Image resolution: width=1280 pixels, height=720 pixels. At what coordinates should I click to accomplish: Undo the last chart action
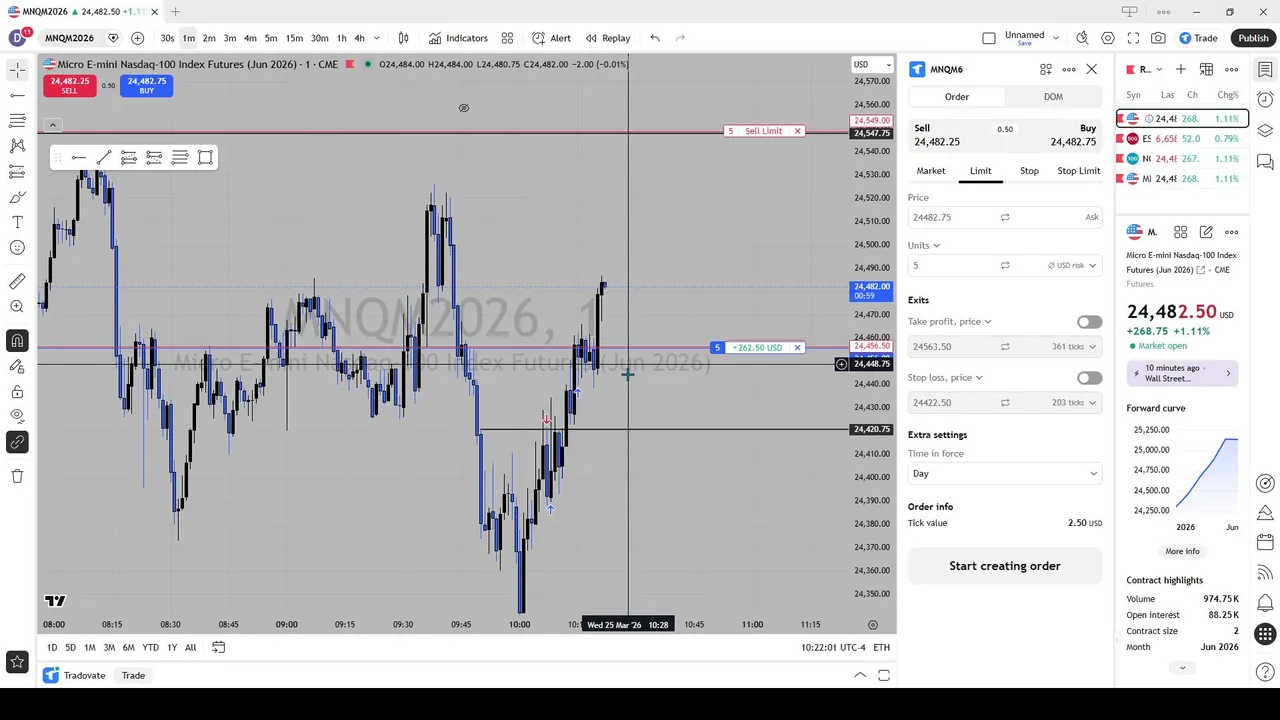pos(655,38)
